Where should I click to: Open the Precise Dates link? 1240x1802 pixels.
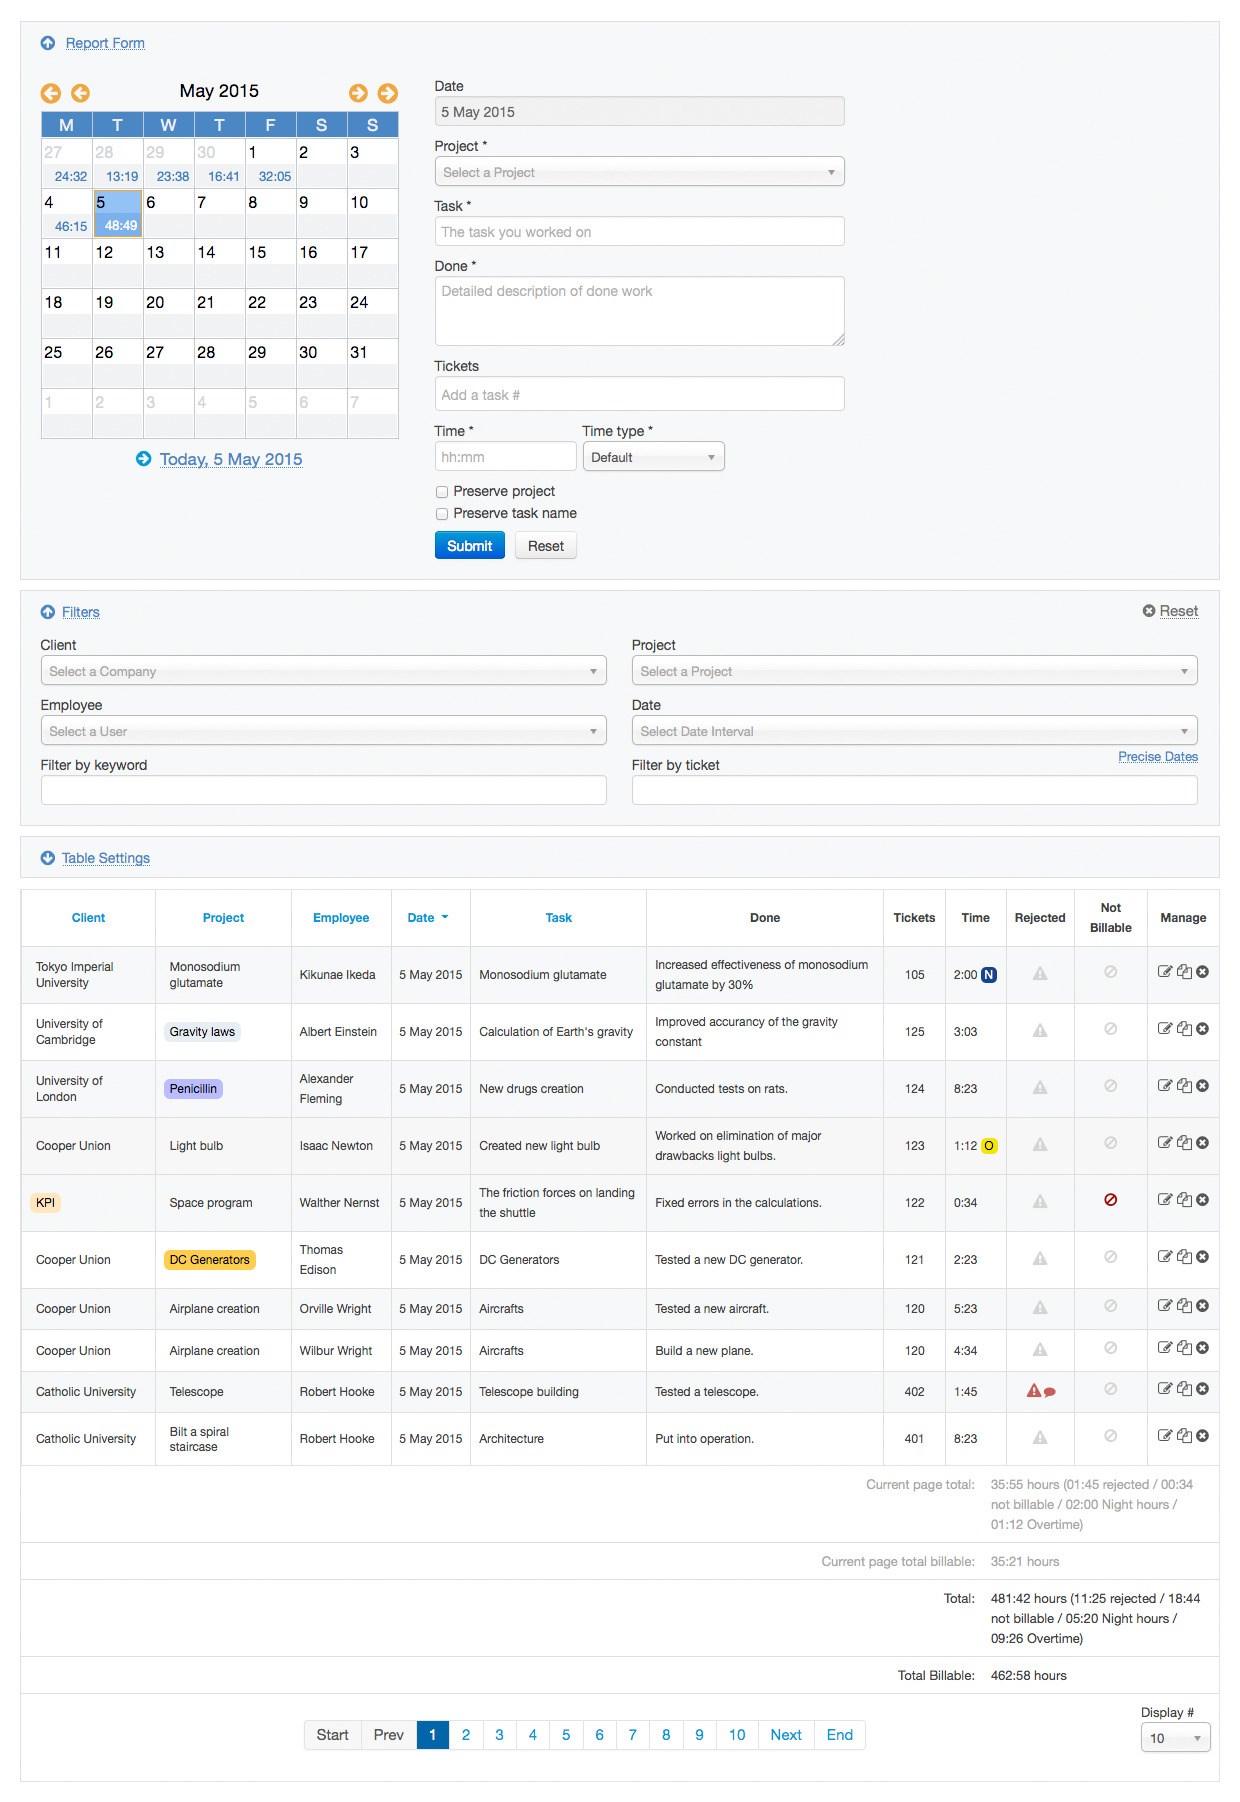coord(1157,757)
